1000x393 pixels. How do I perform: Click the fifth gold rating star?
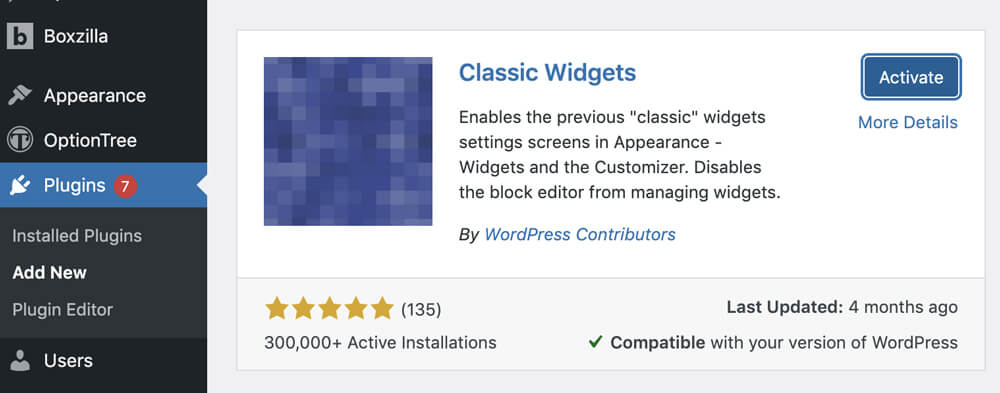tap(382, 309)
